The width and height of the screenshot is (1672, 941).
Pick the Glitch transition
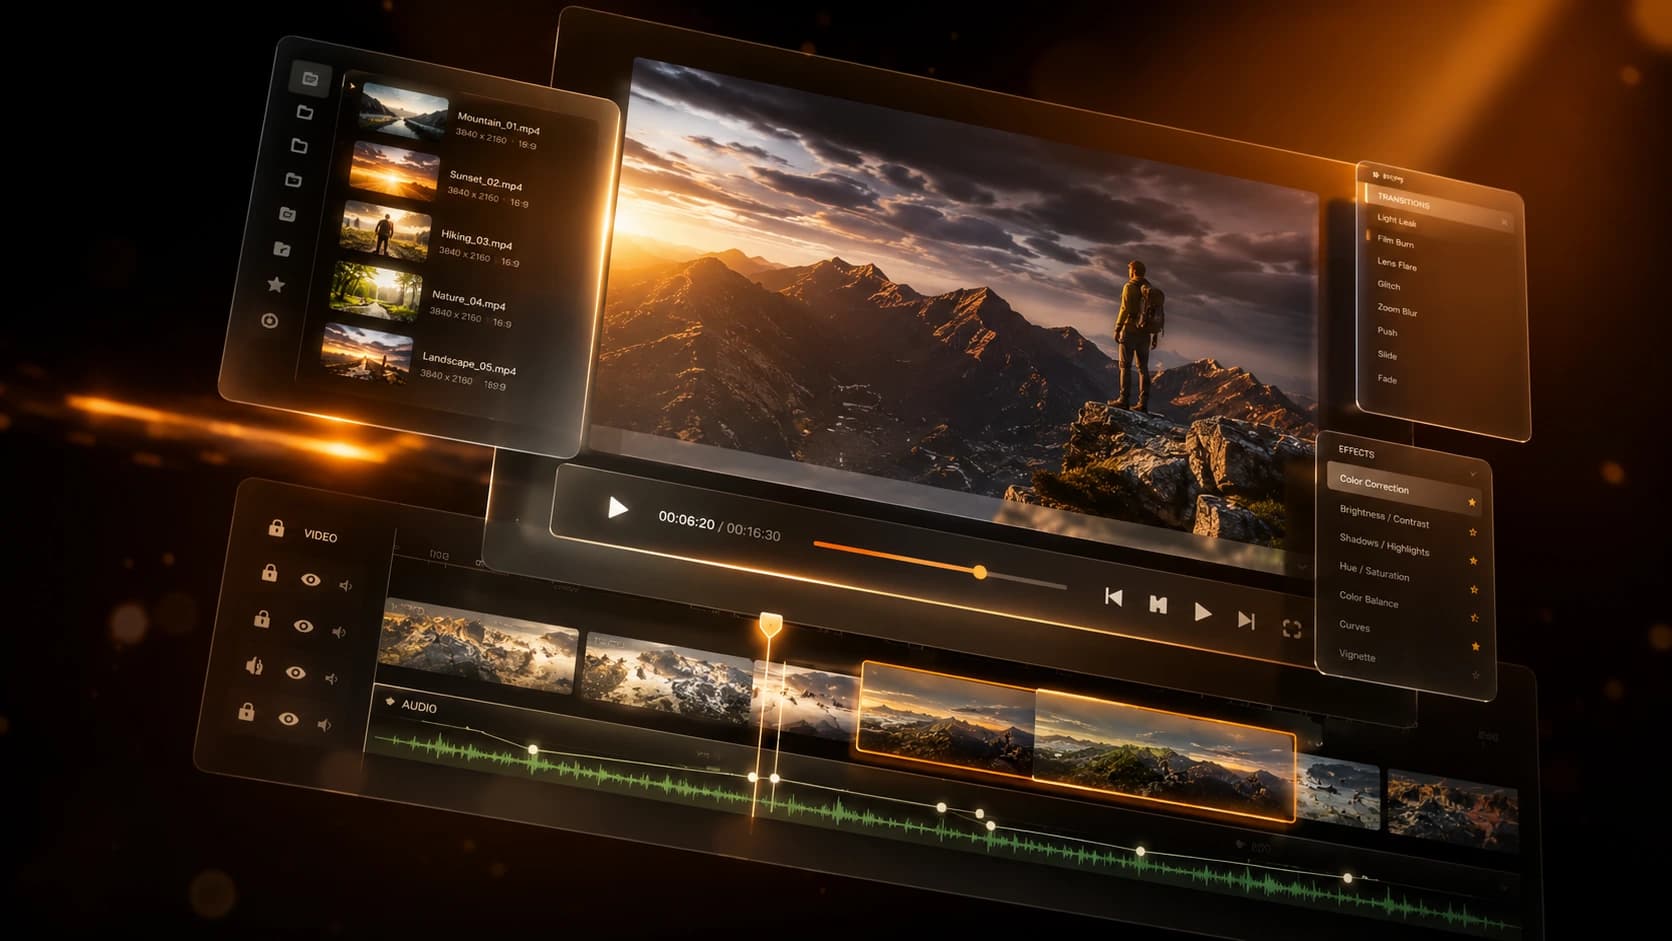pyautogui.click(x=1388, y=285)
